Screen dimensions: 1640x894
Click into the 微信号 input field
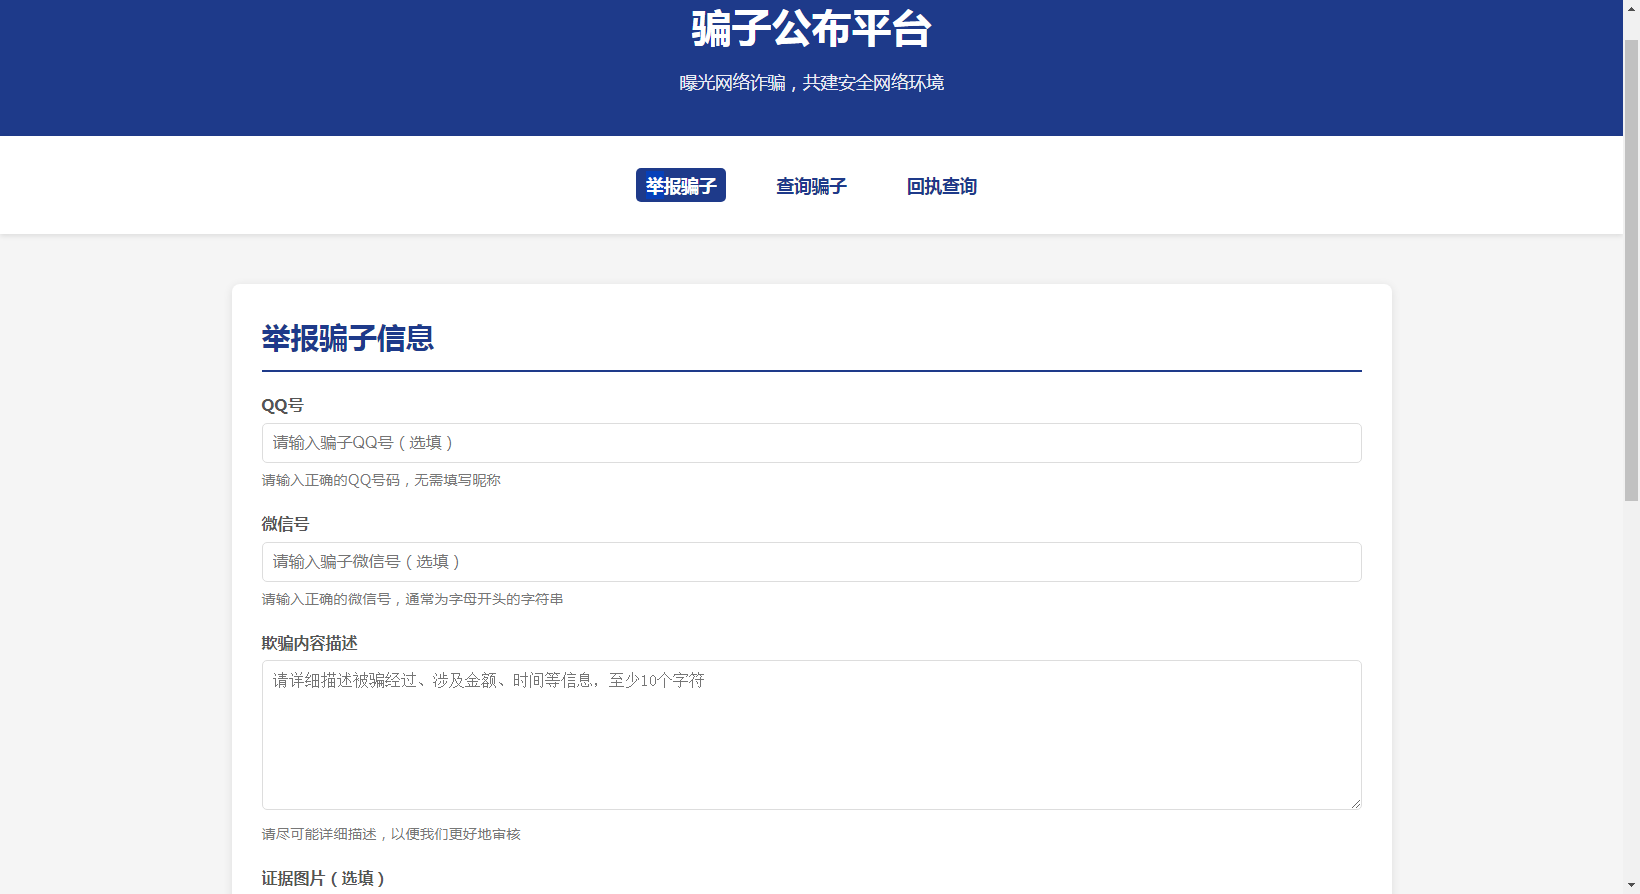811,562
